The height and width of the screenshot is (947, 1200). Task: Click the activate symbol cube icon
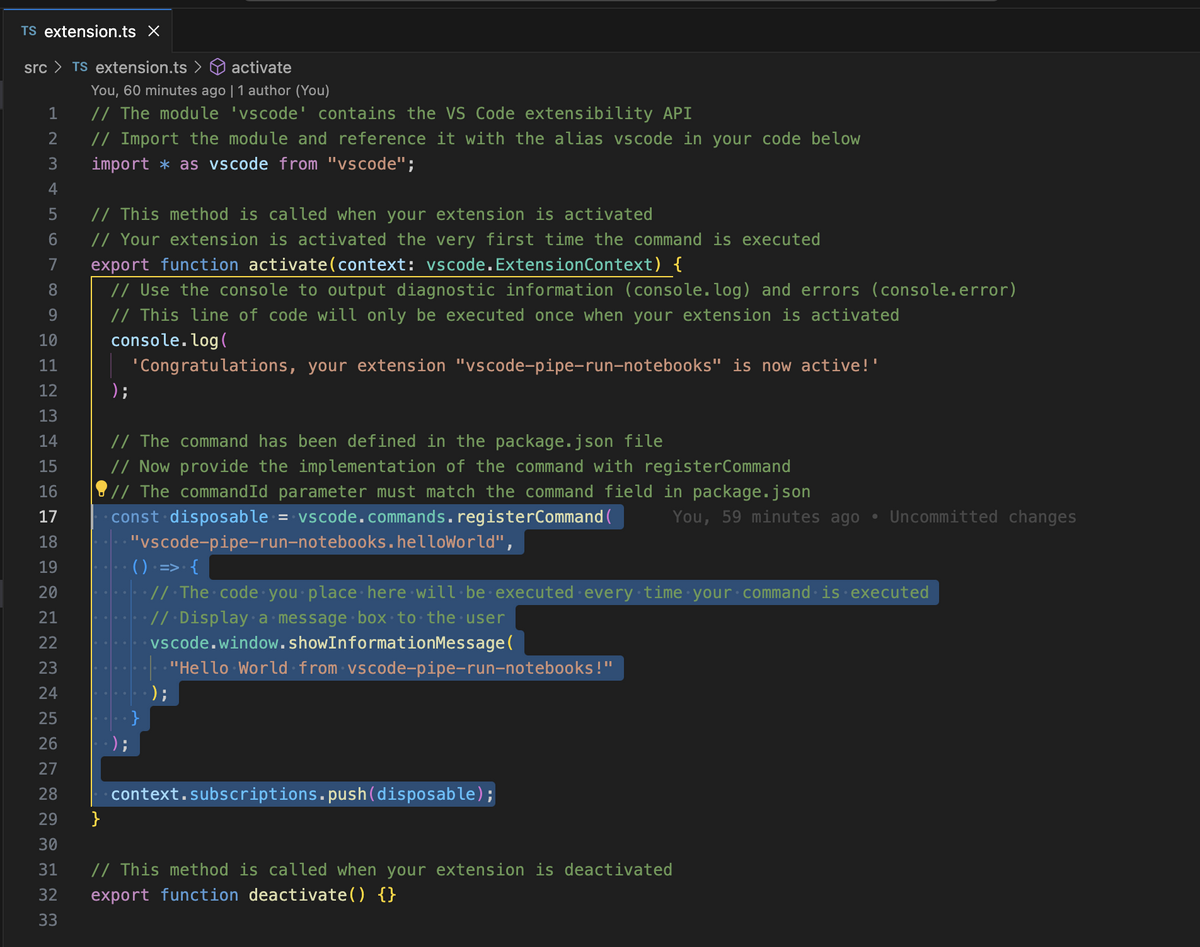tap(217, 67)
